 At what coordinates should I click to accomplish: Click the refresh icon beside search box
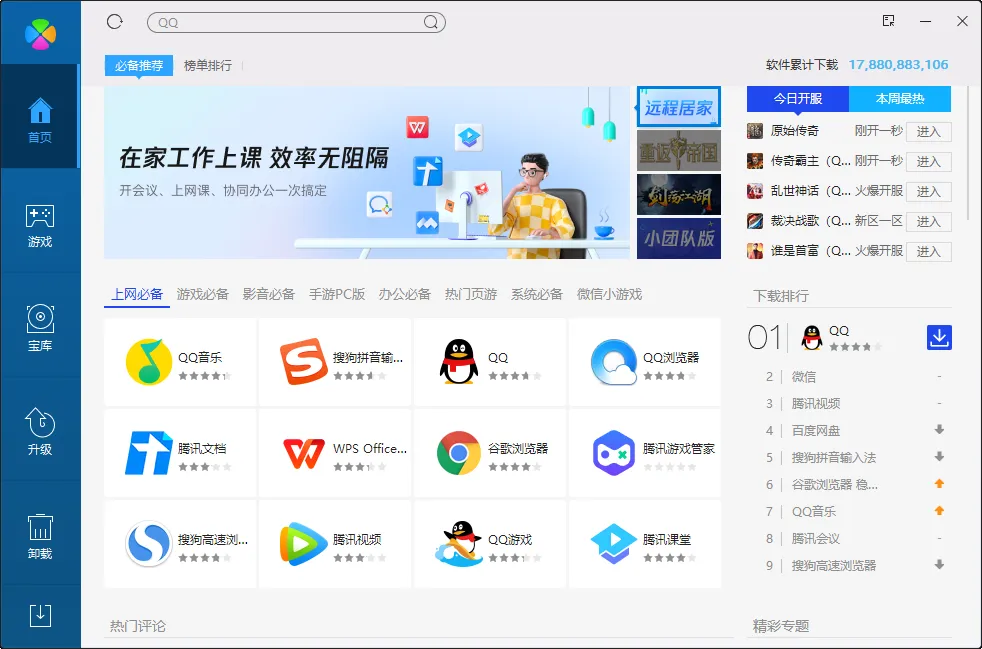(115, 22)
